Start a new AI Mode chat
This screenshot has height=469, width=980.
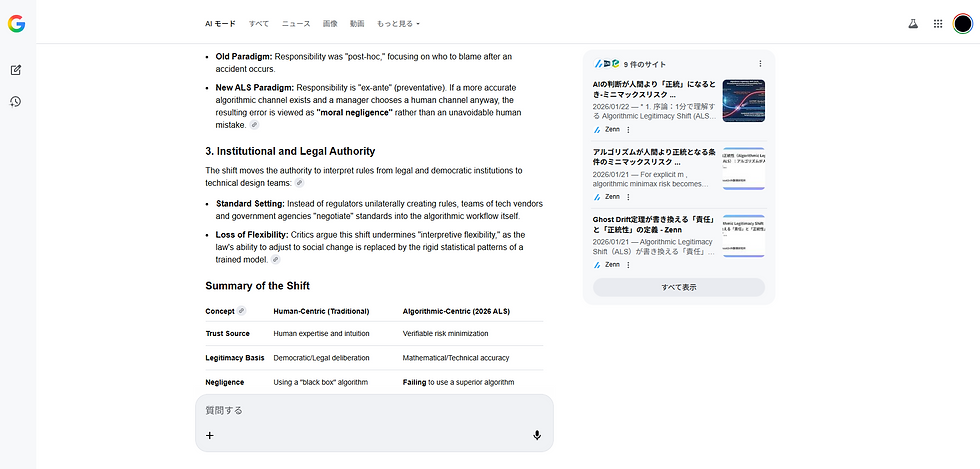click(x=16, y=70)
